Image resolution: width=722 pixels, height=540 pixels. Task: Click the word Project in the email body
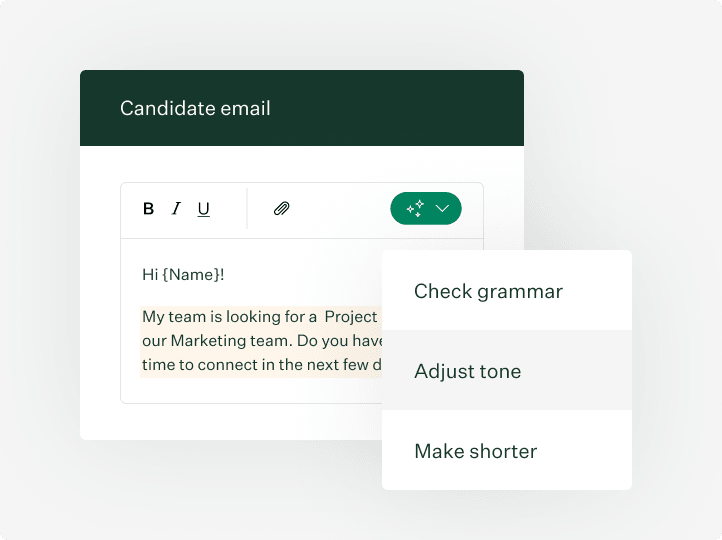351,317
